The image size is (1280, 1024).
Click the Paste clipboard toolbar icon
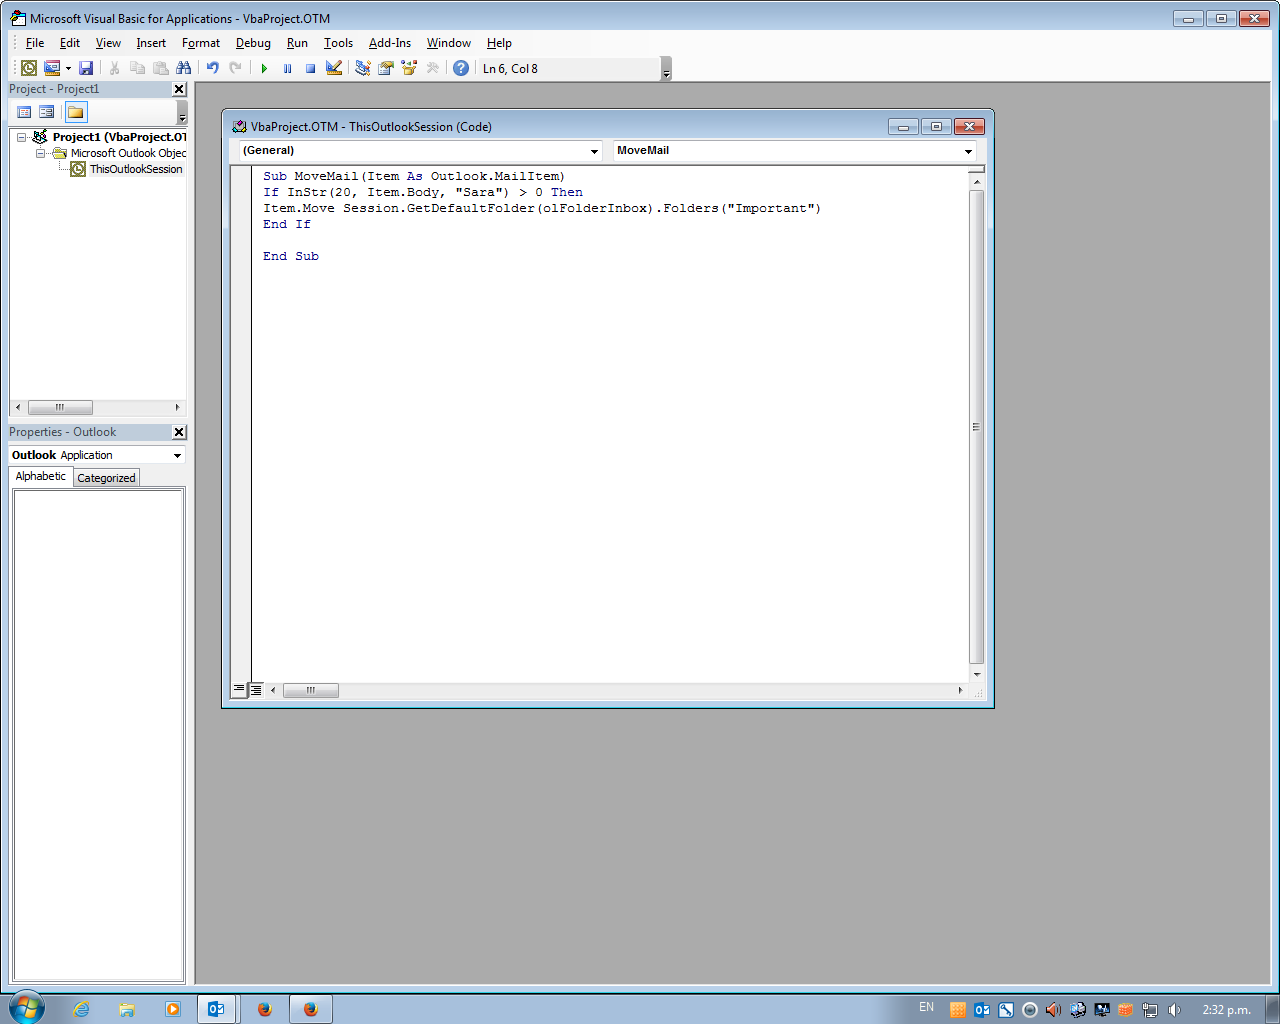pyautogui.click(x=160, y=68)
